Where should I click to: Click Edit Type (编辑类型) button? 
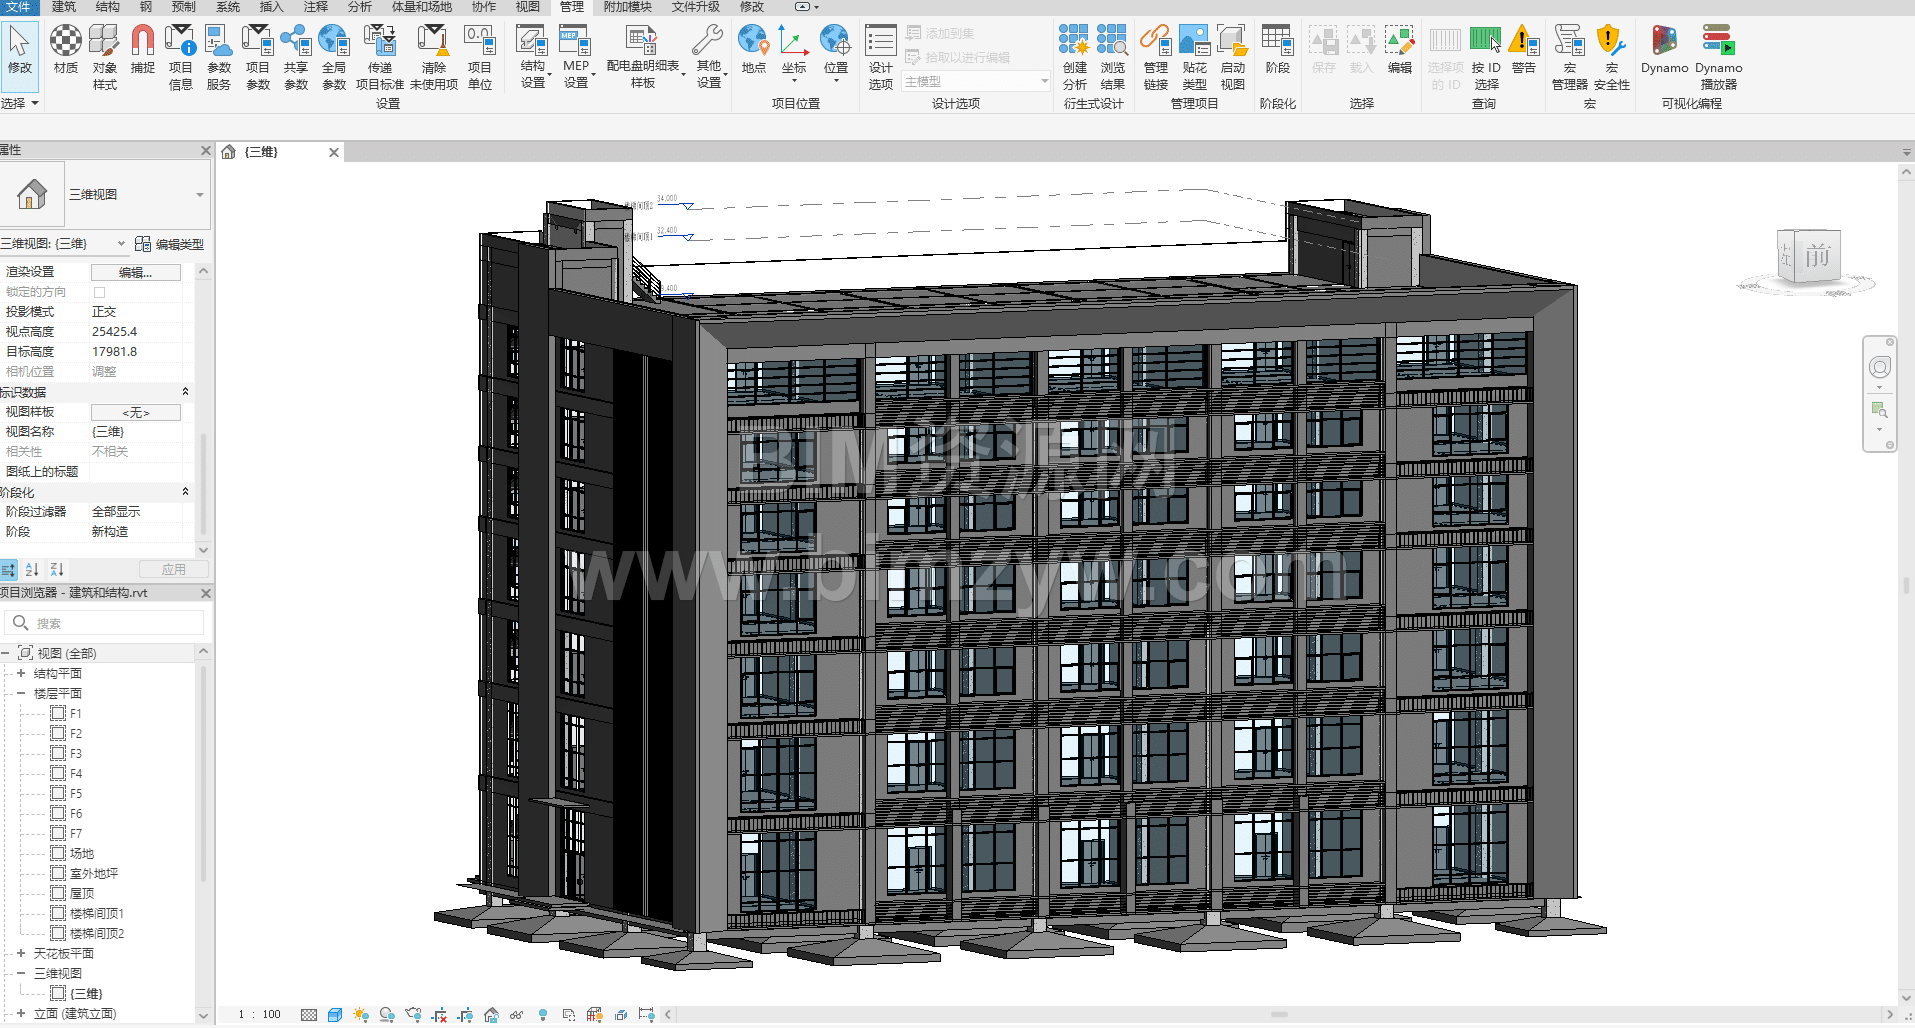[170, 244]
